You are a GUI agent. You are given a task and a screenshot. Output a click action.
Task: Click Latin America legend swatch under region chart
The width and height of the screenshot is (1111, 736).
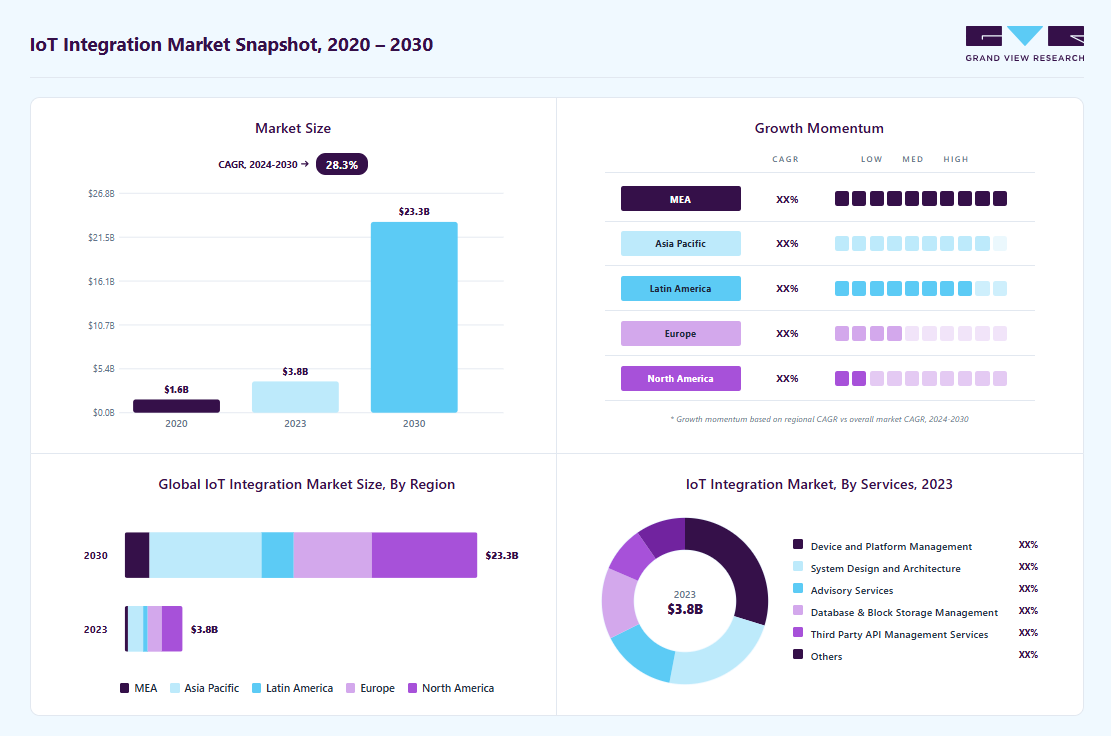click(x=256, y=688)
